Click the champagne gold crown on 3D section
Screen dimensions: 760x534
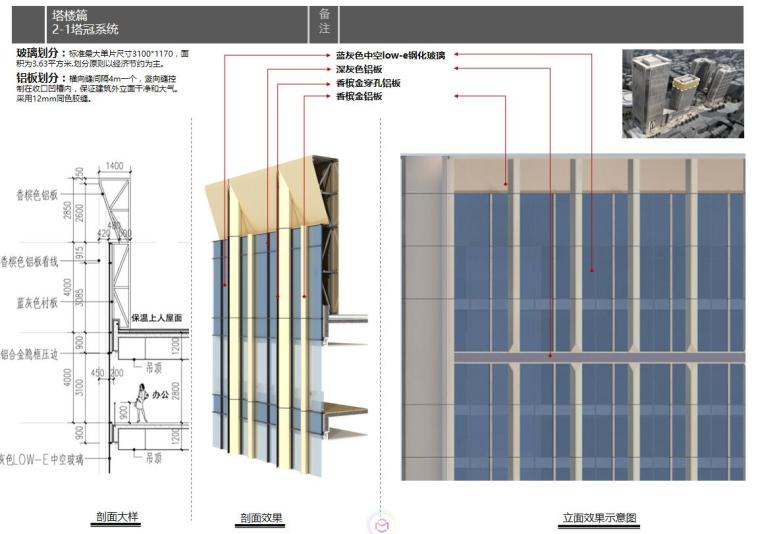pos(260,197)
